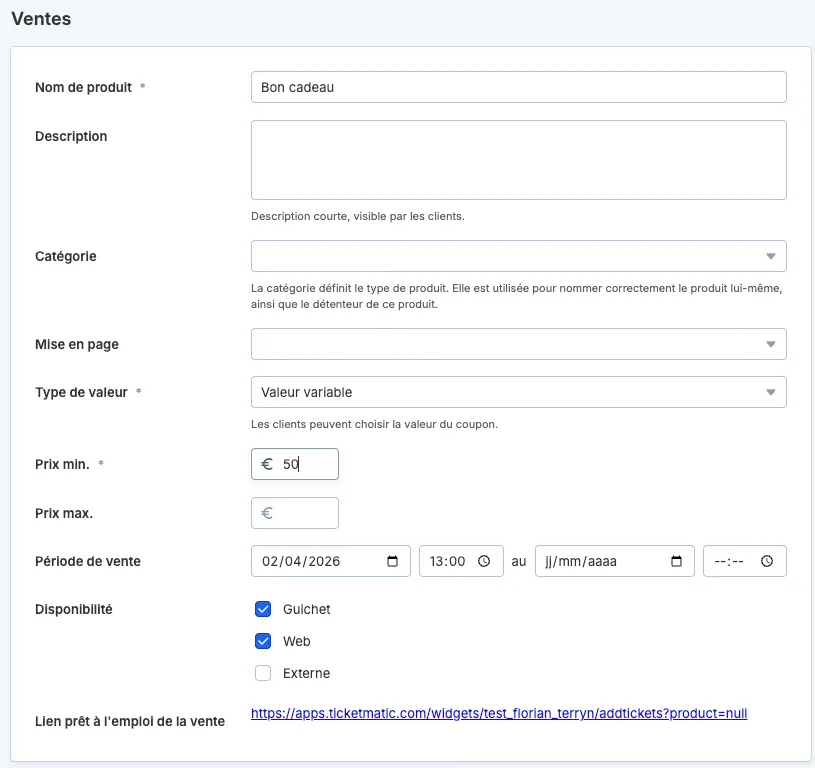
Task: Open the start date calendar picker icon
Action: click(392, 561)
